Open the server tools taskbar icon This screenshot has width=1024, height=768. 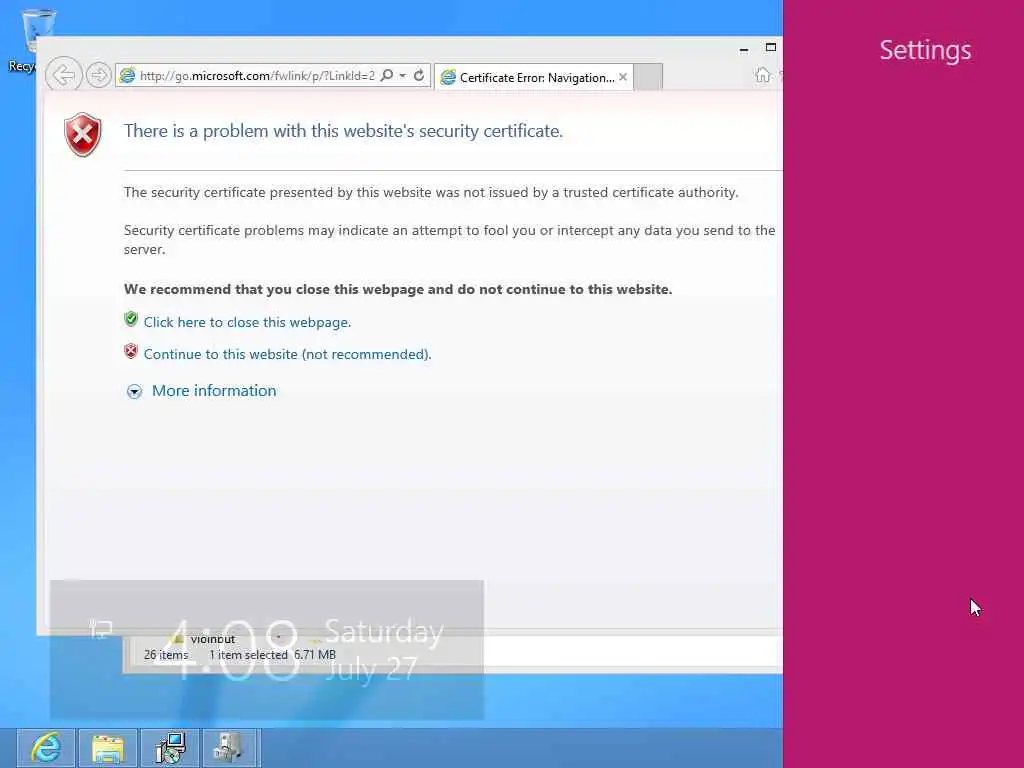coord(231,748)
